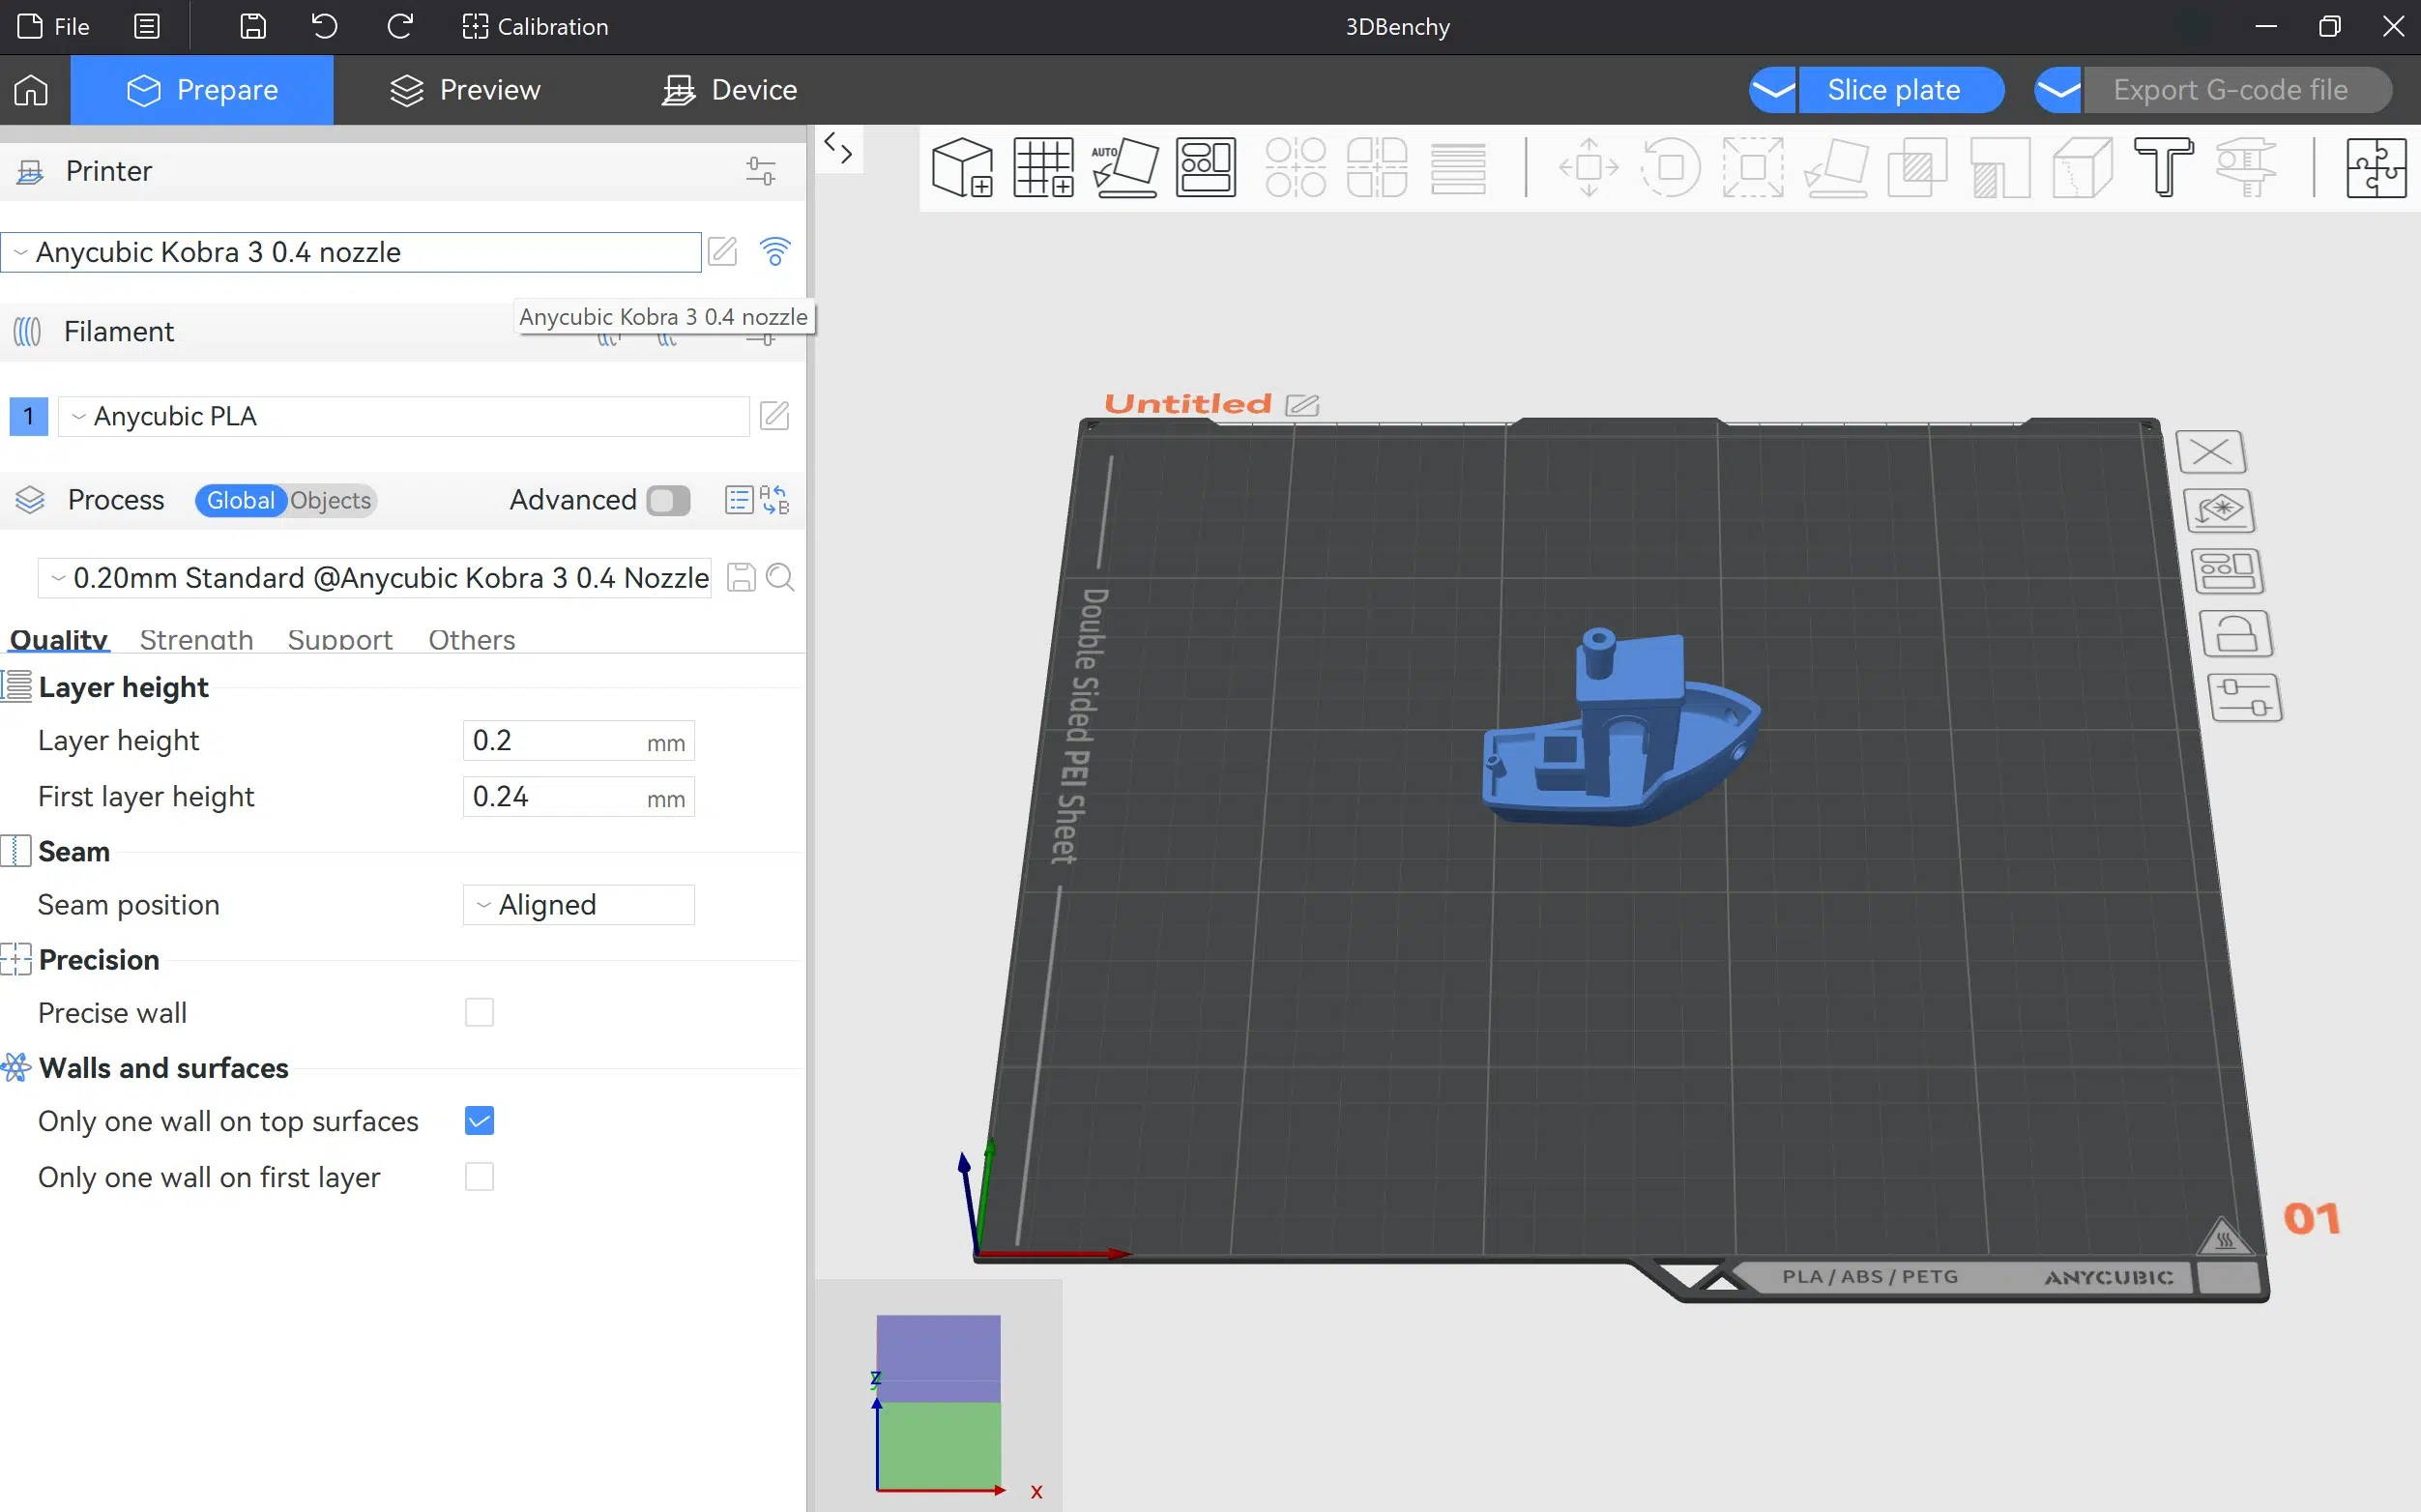Open the Anycubic Kobra 3 printer dropdown
This screenshot has height=1512, width=2421.
(351, 252)
